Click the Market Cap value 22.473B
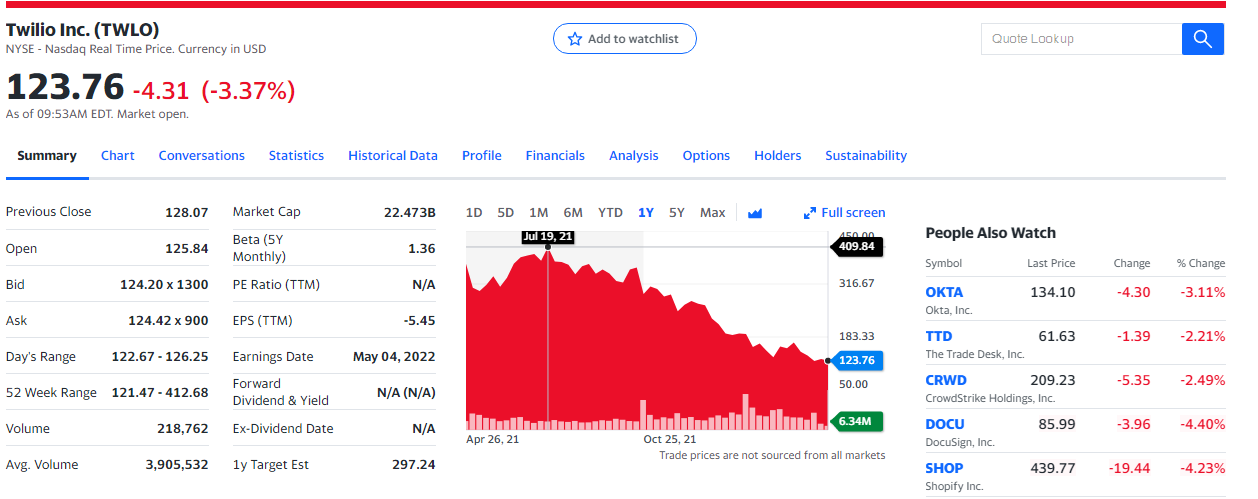This screenshot has width=1258, height=499. pyautogui.click(x=410, y=212)
